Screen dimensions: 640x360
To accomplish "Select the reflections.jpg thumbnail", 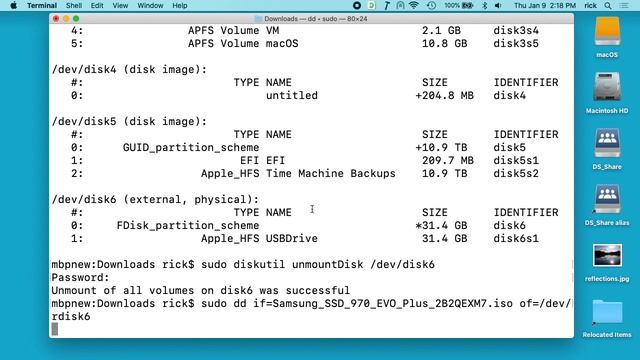I will (607, 255).
